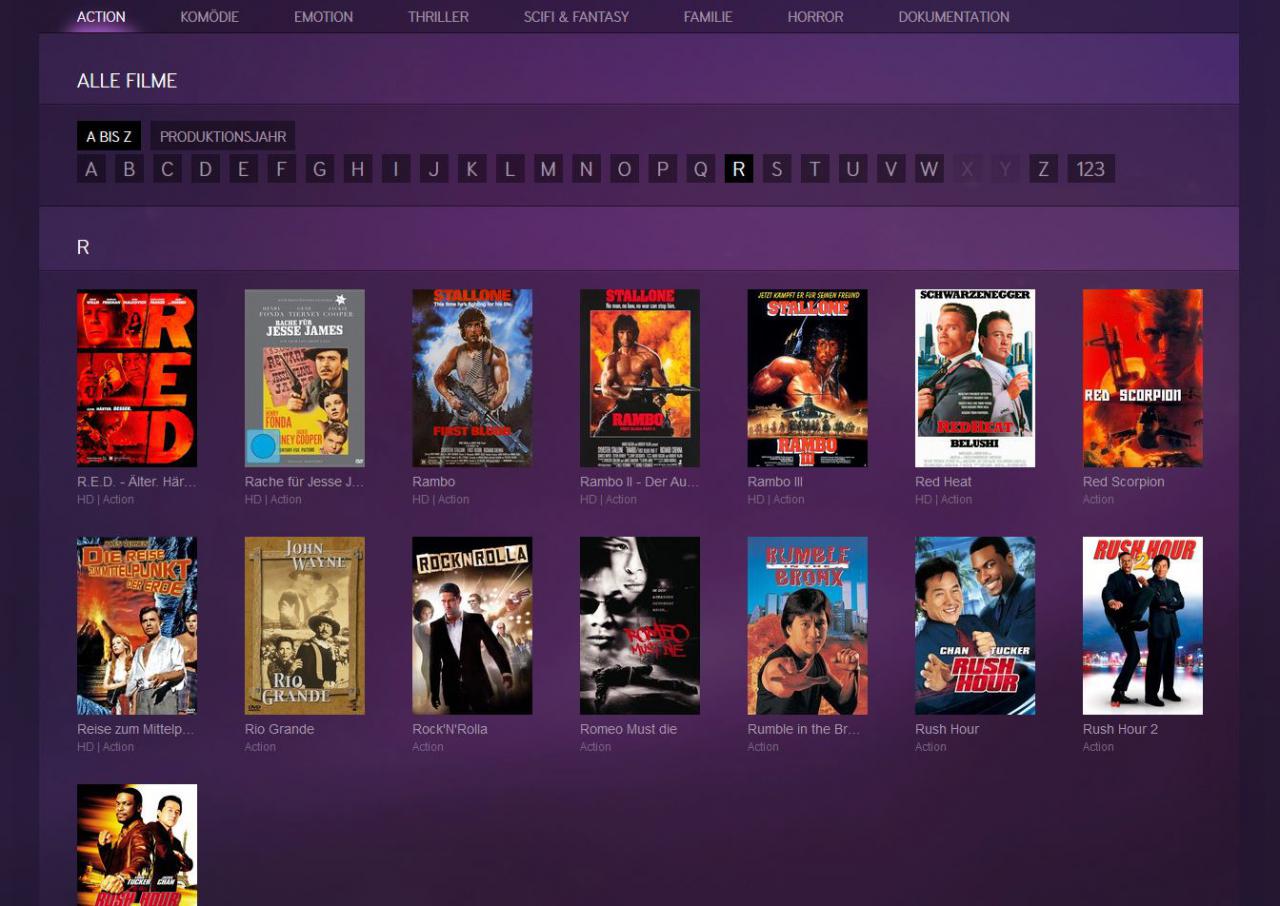Go to the SciFi & Fantasy tab
Viewport: 1280px width, 906px height.
576,17
